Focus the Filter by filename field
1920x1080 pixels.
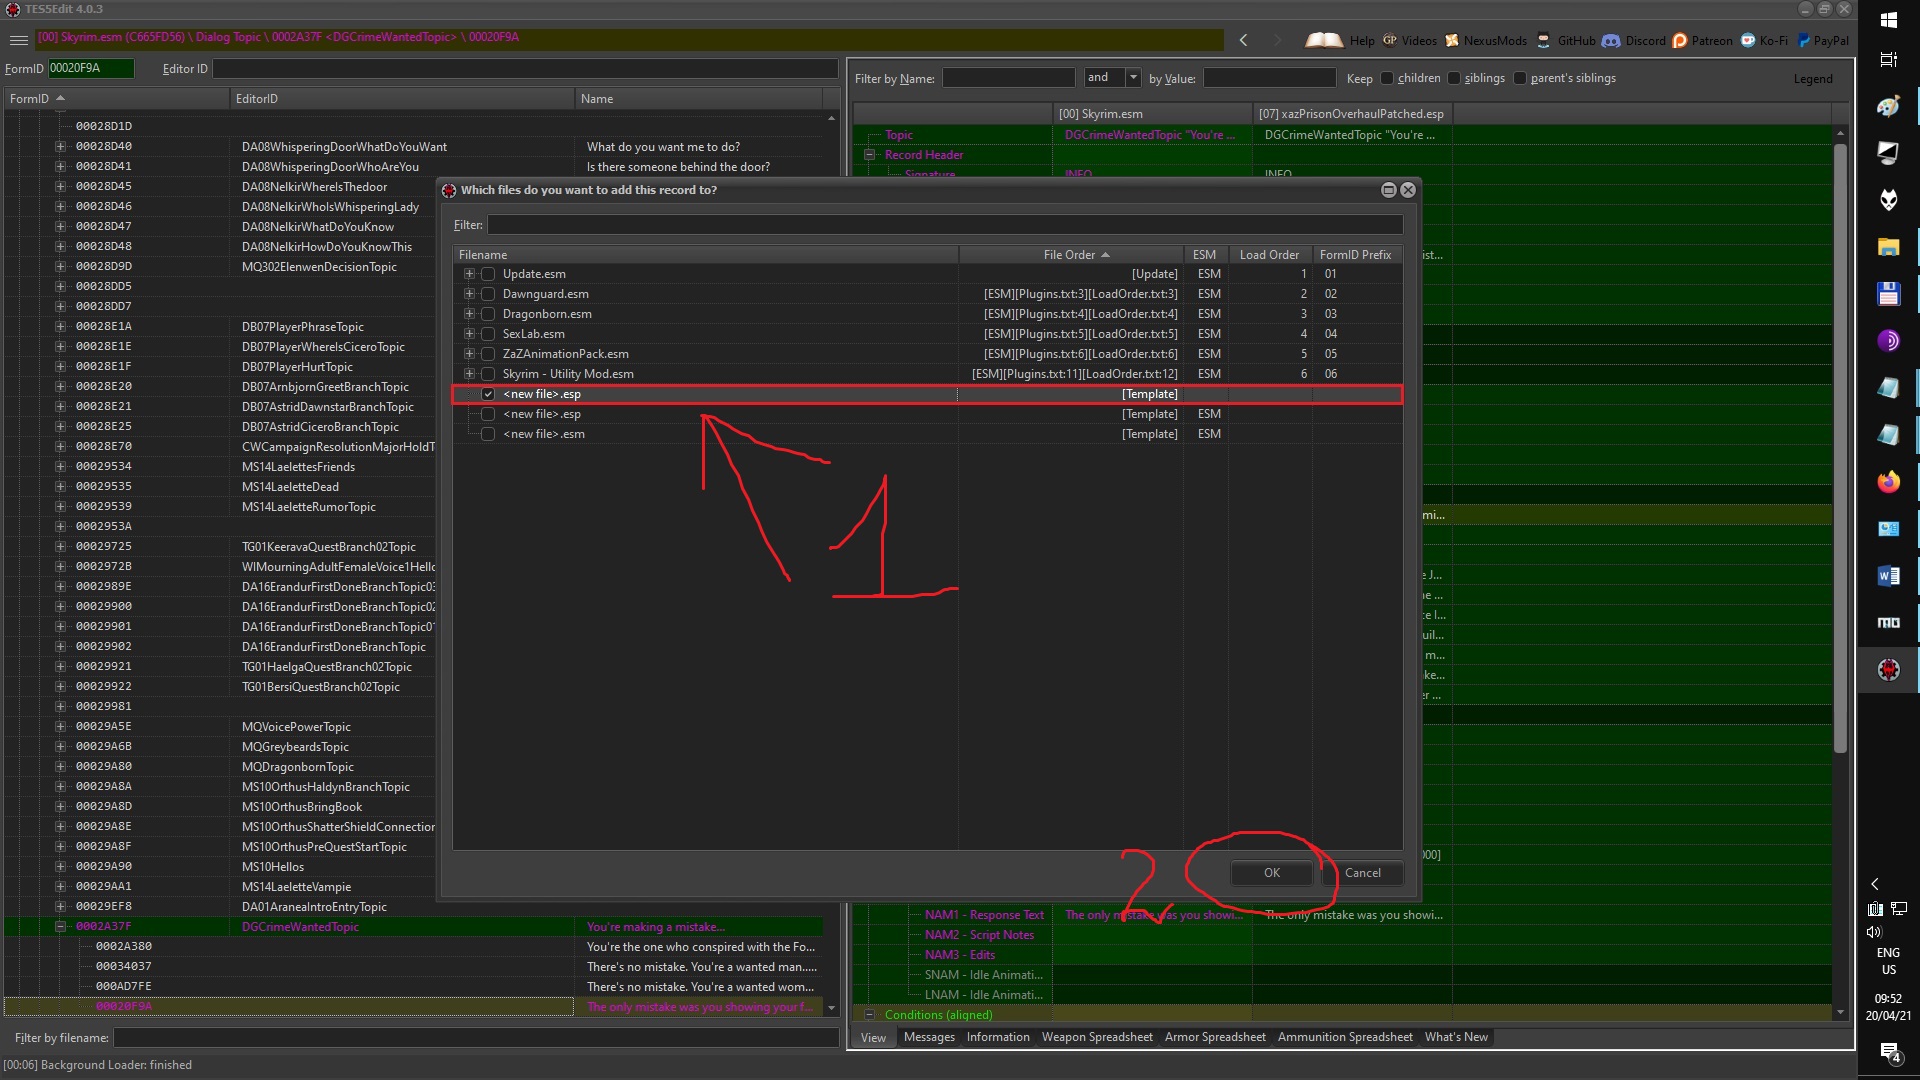pos(476,1038)
